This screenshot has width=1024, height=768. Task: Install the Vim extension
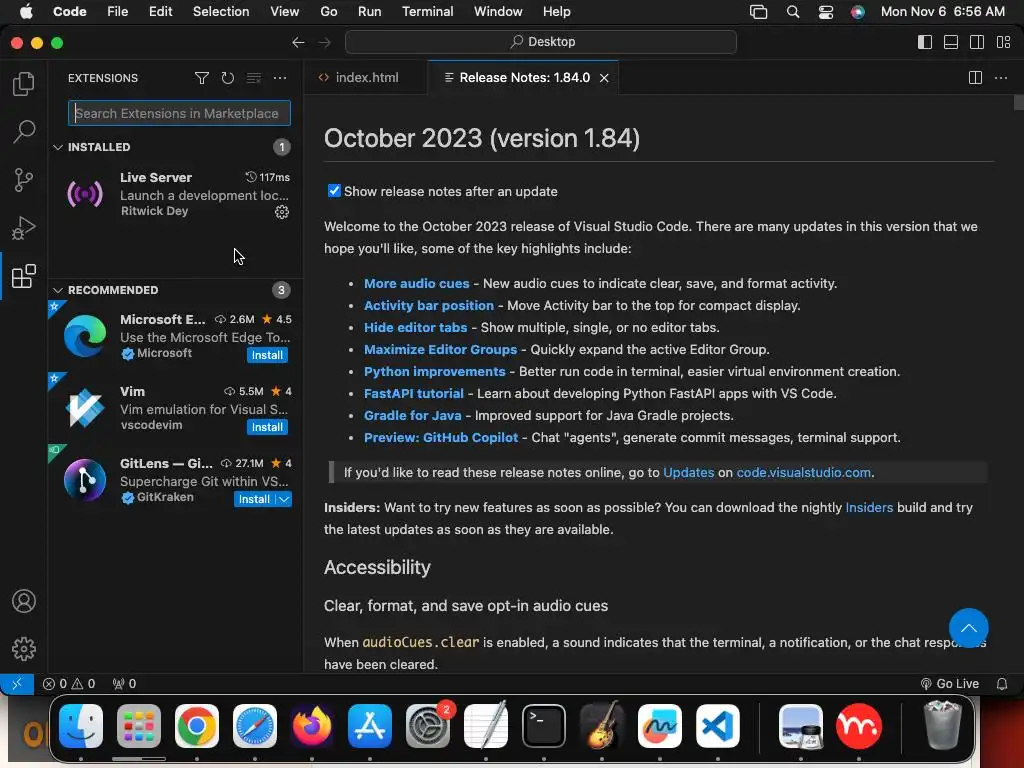click(x=267, y=427)
